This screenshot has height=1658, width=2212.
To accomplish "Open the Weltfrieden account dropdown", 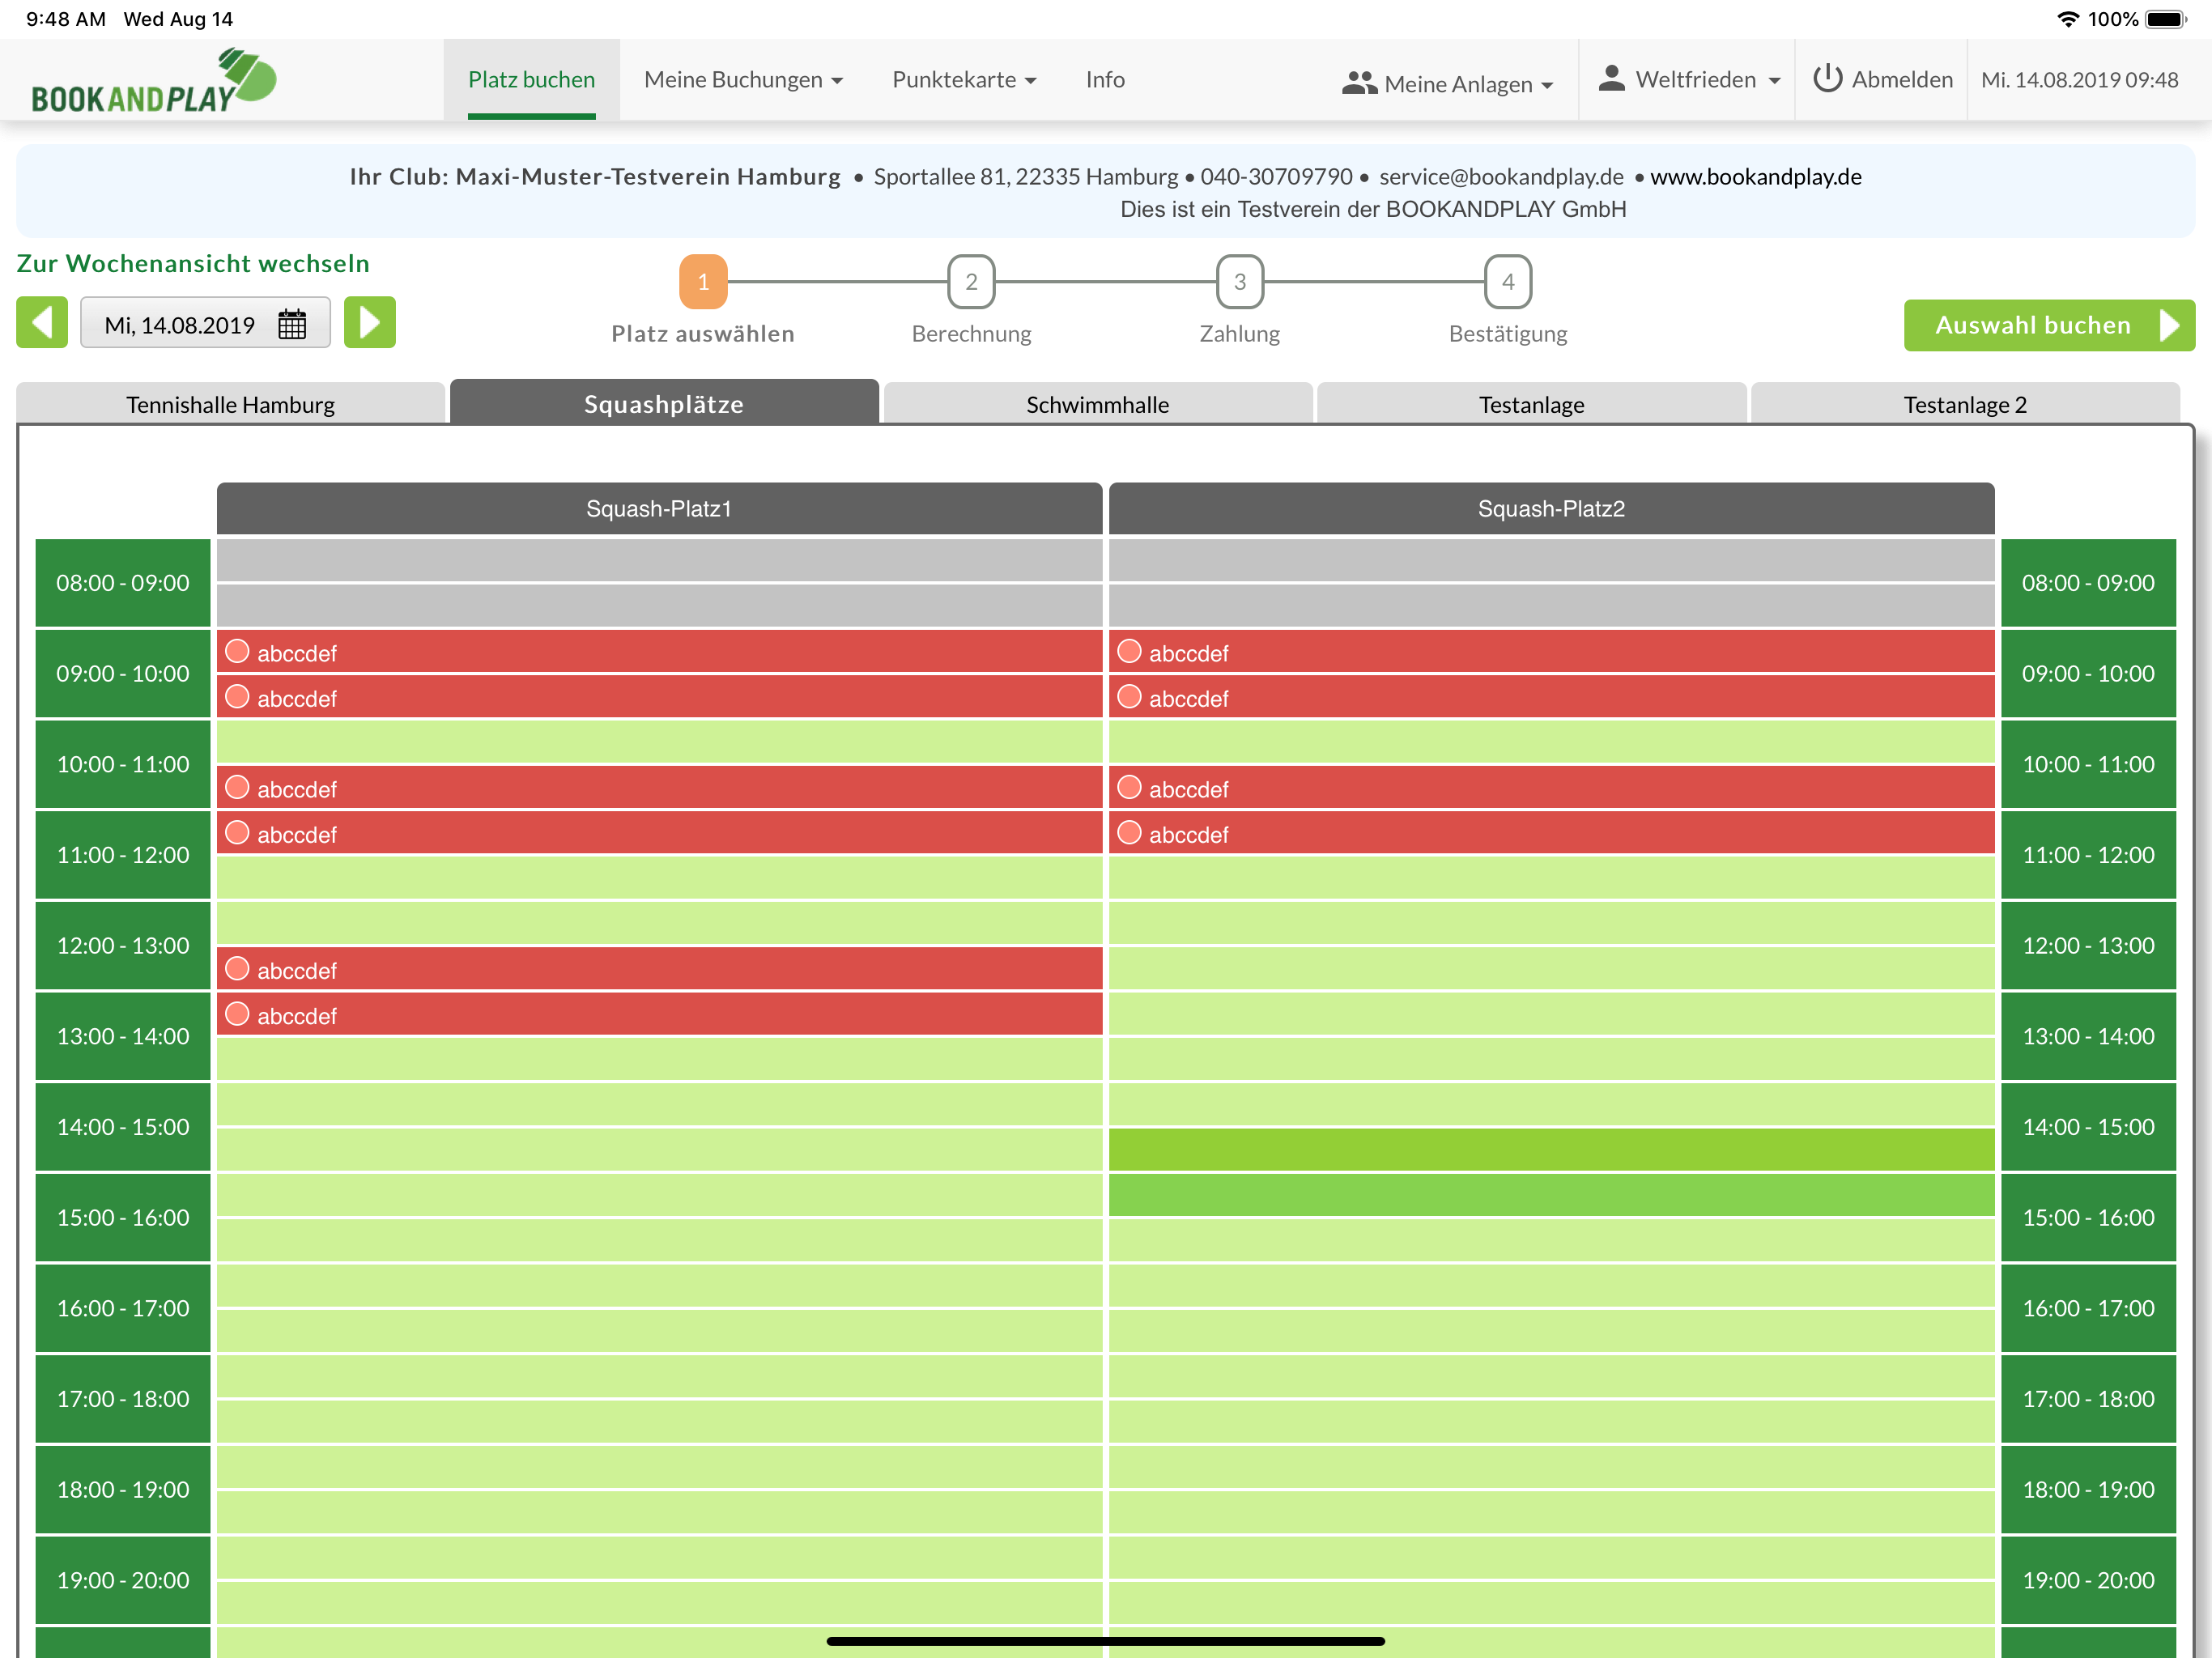I will click(x=1689, y=80).
